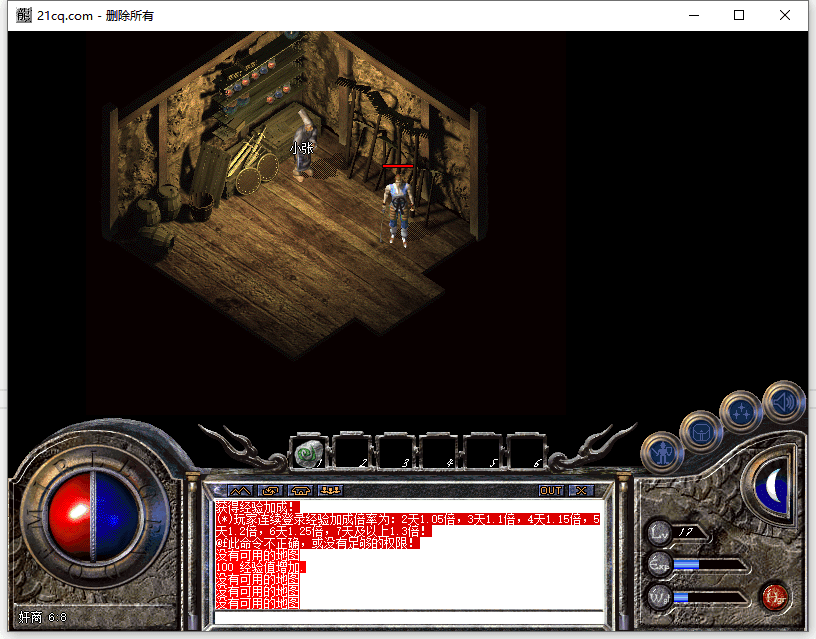Close the 21cq.com game window
Image resolution: width=816 pixels, height=639 pixels.
click(x=785, y=15)
